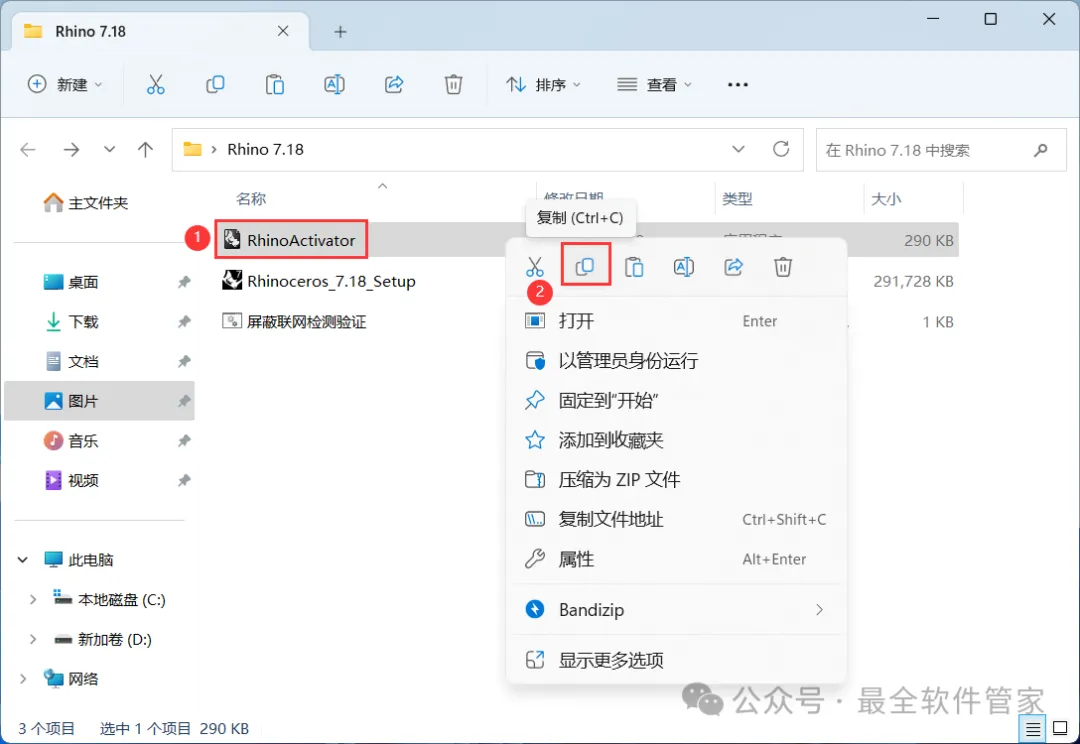Click the Copy icon in the top toolbar
Viewport: 1080px width, 744px height.
point(215,84)
